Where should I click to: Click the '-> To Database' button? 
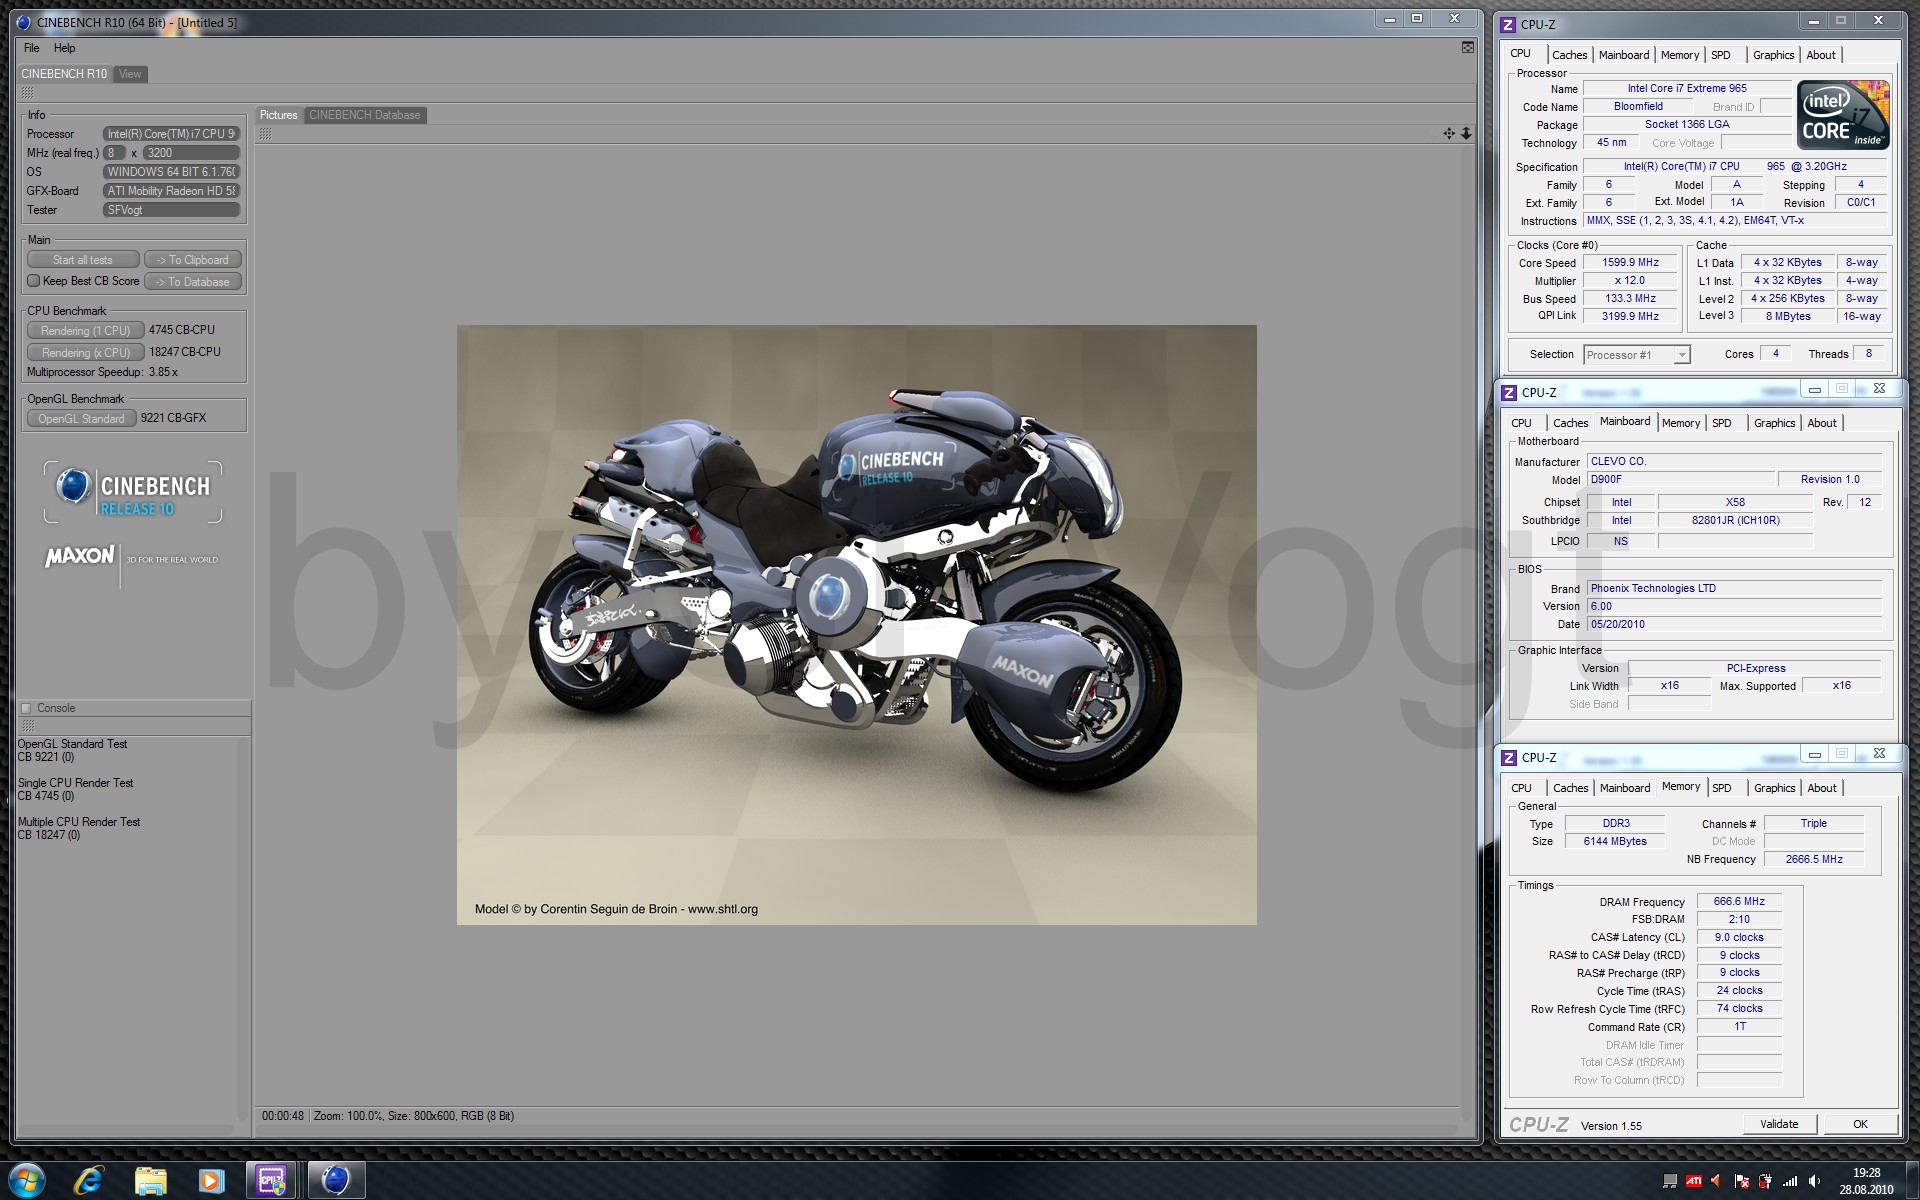(193, 282)
